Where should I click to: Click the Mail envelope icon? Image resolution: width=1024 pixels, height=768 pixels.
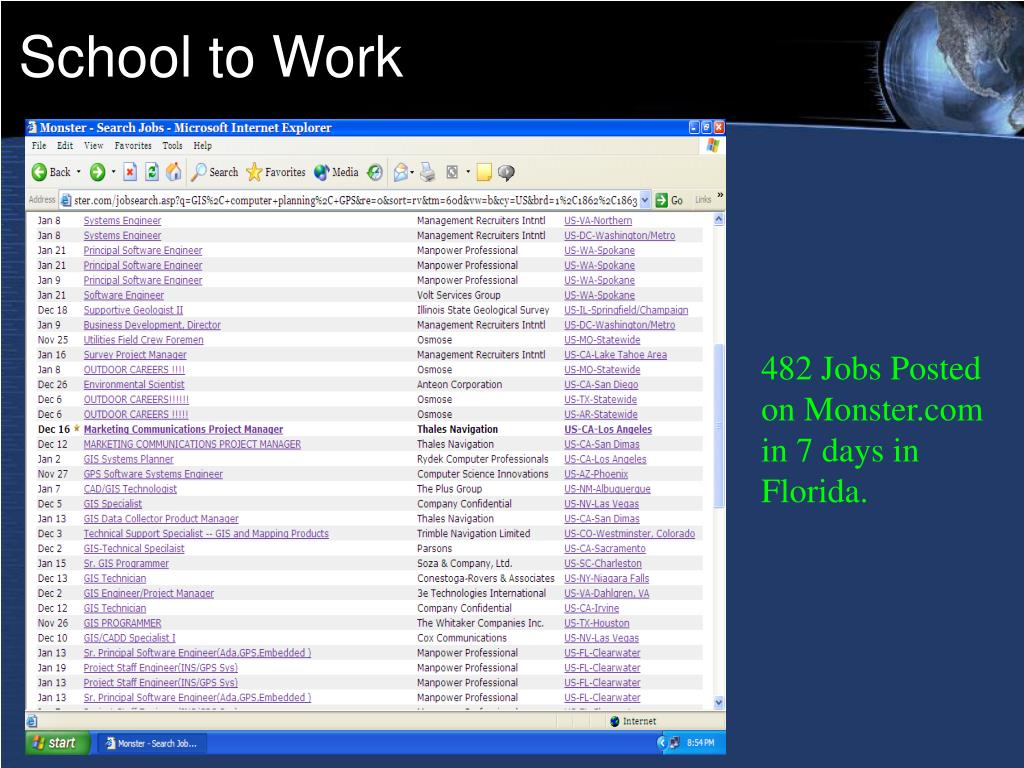(400, 172)
